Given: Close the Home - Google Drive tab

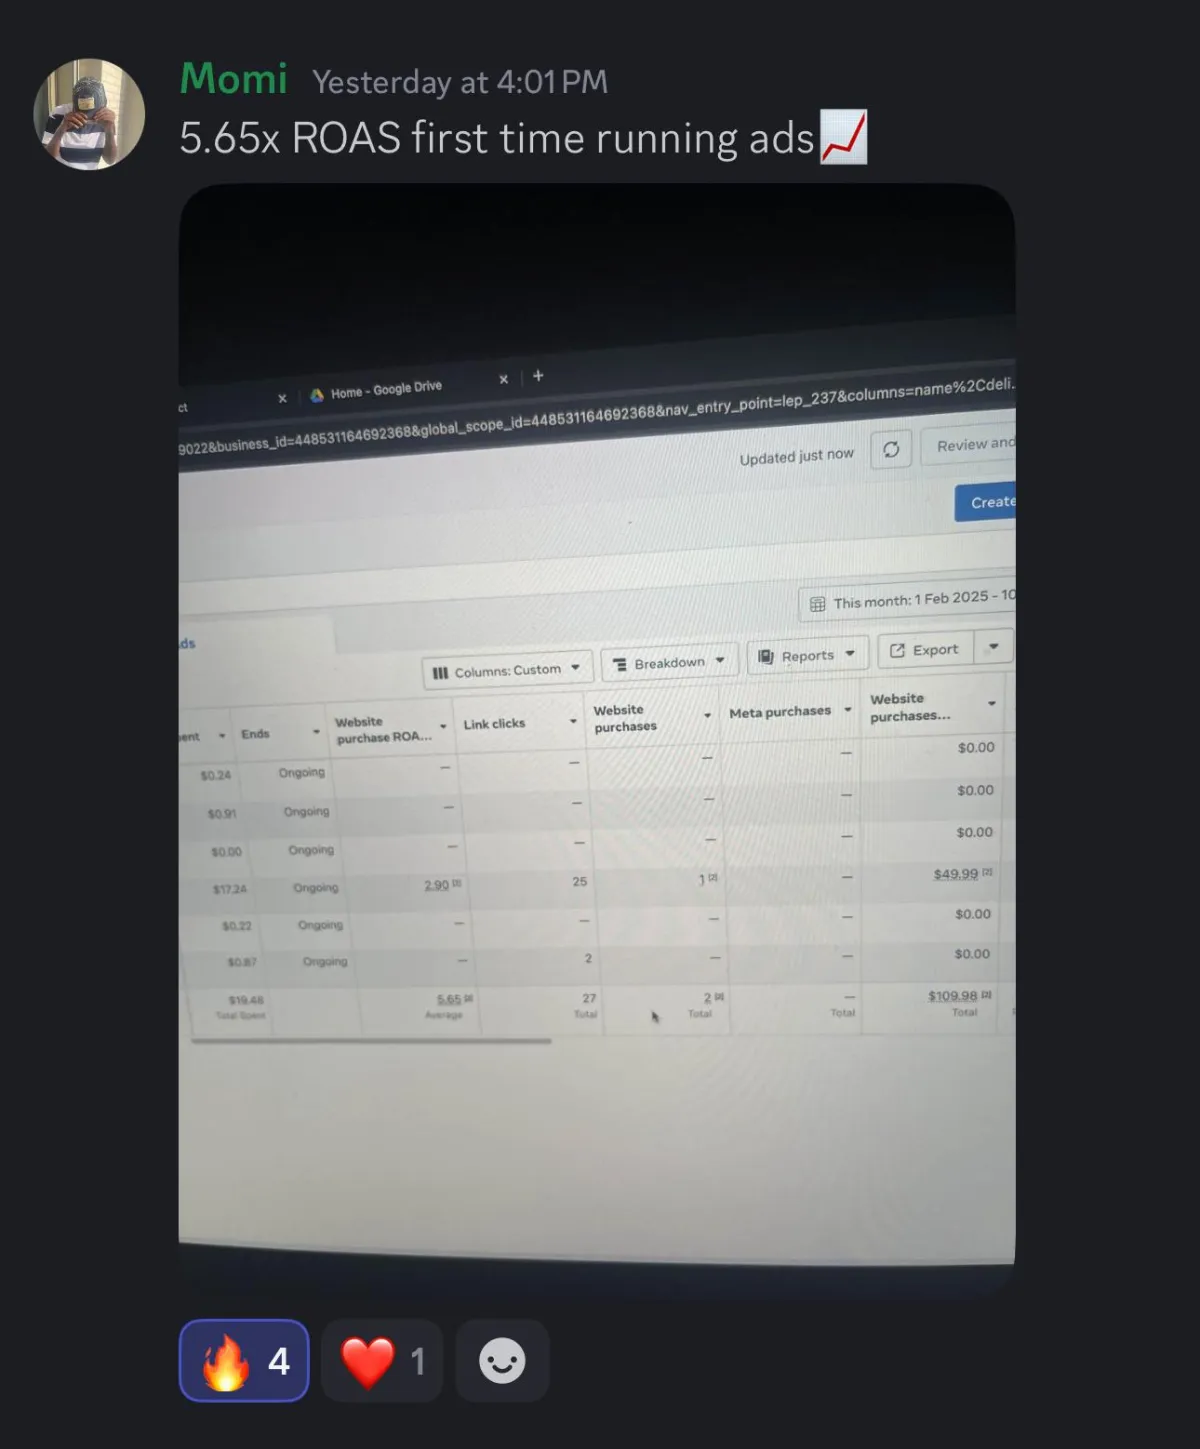Looking at the screenshot, I should [503, 379].
